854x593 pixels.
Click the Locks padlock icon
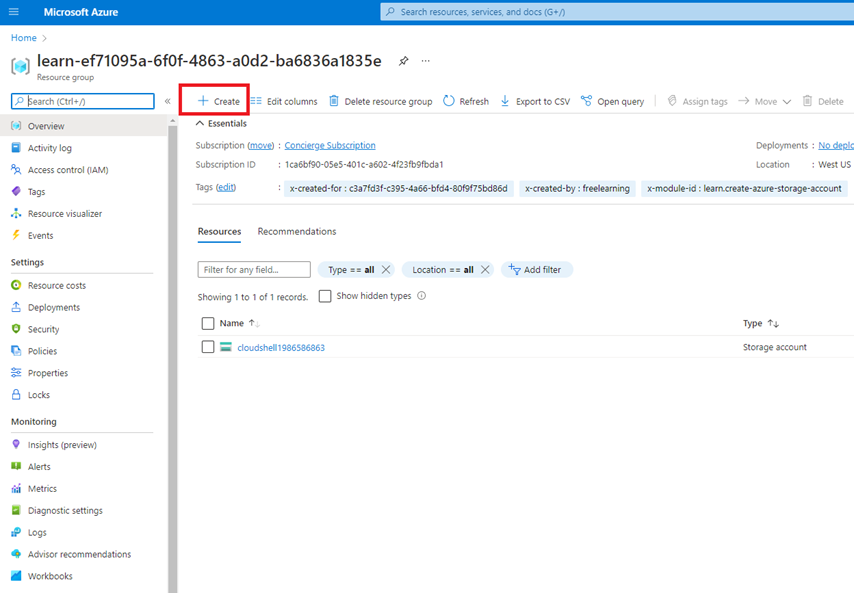(x=16, y=395)
